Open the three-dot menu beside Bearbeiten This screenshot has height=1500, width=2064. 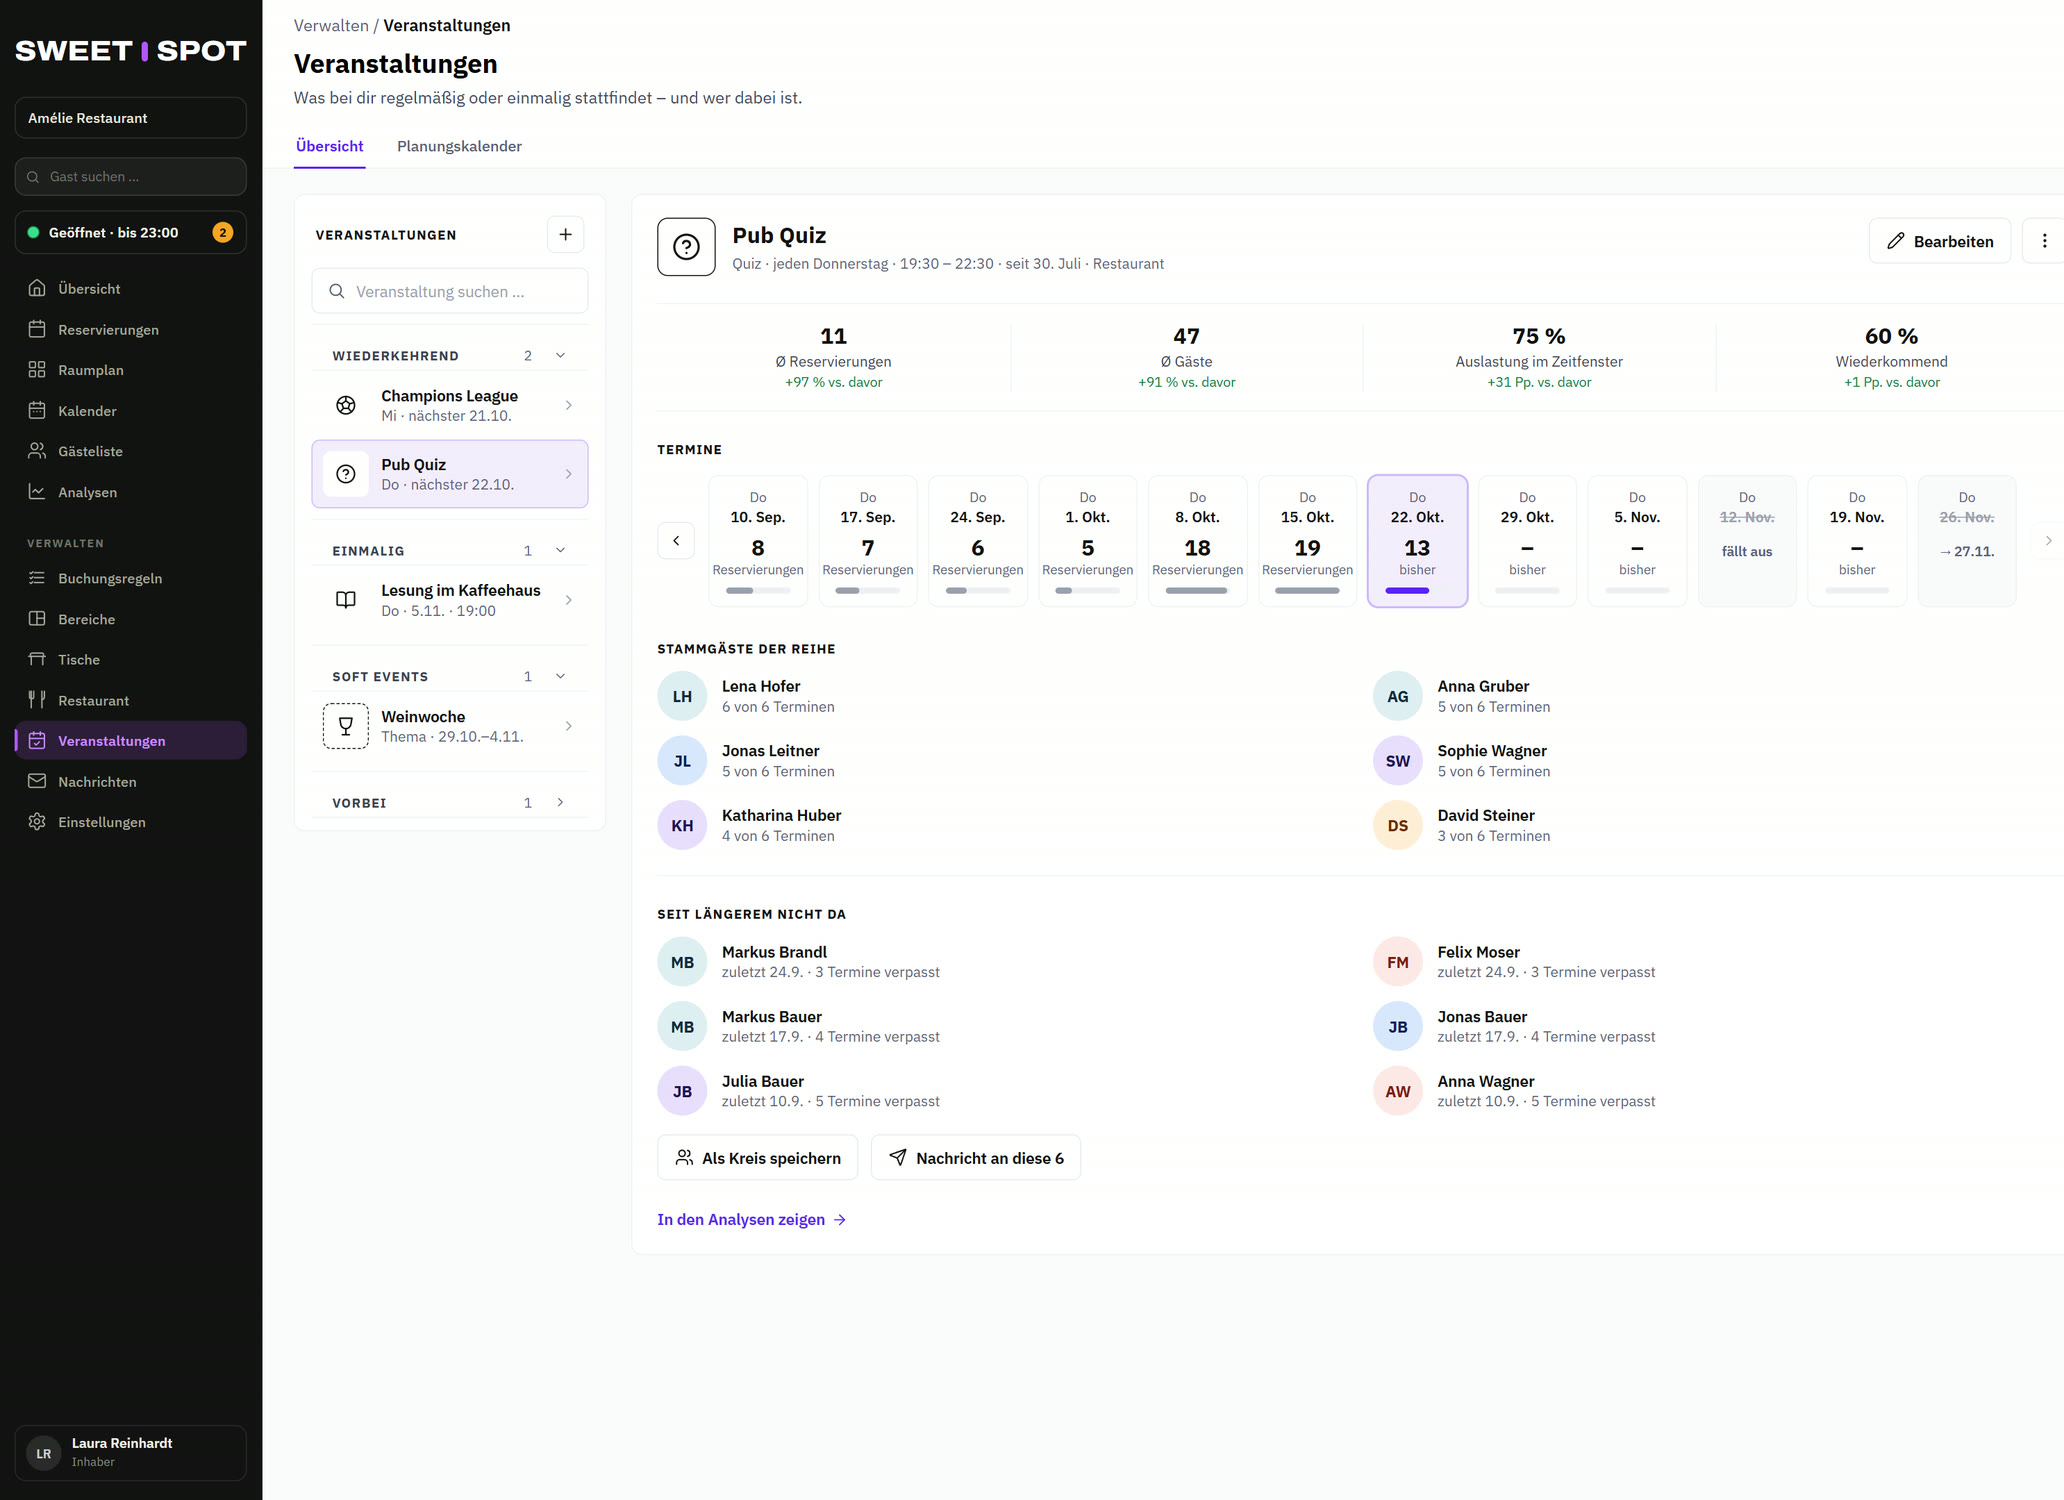2044,241
